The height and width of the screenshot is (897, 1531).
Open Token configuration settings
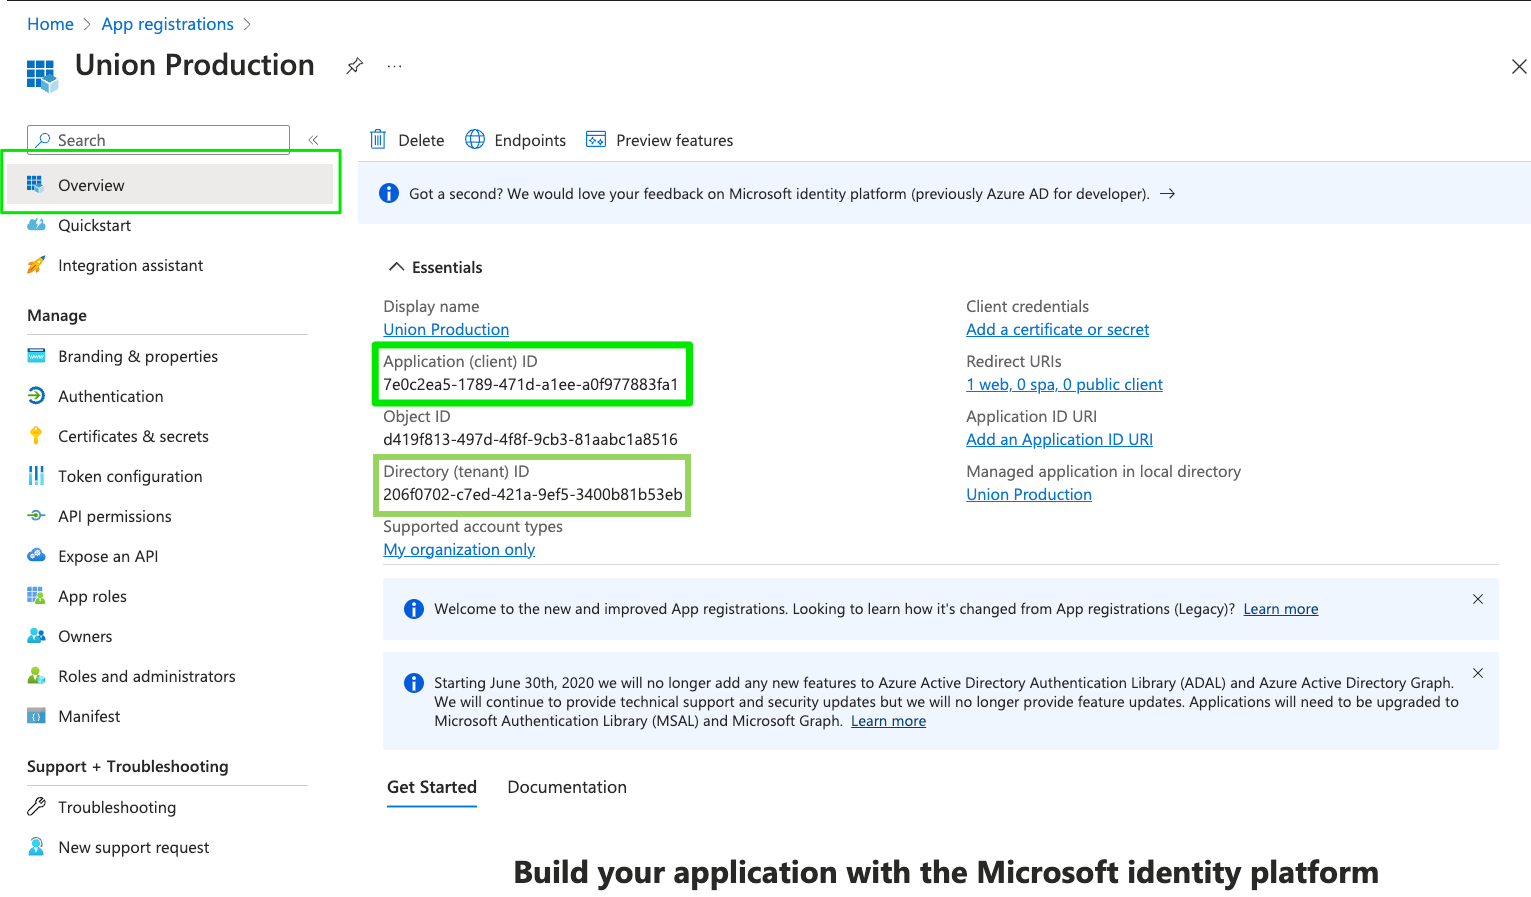pyautogui.click(x=130, y=476)
